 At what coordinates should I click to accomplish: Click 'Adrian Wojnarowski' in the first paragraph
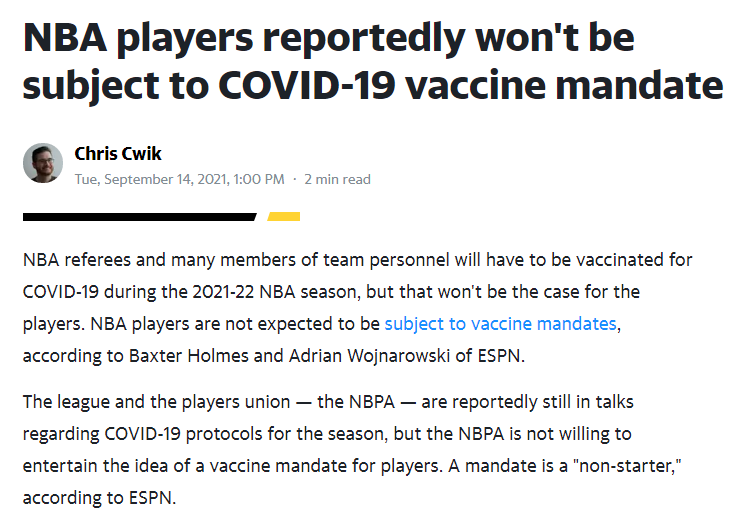[x=369, y=355]
